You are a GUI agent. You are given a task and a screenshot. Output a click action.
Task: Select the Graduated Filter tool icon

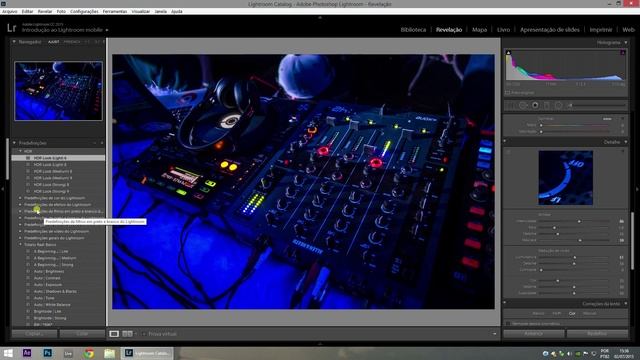pos(547,105)
